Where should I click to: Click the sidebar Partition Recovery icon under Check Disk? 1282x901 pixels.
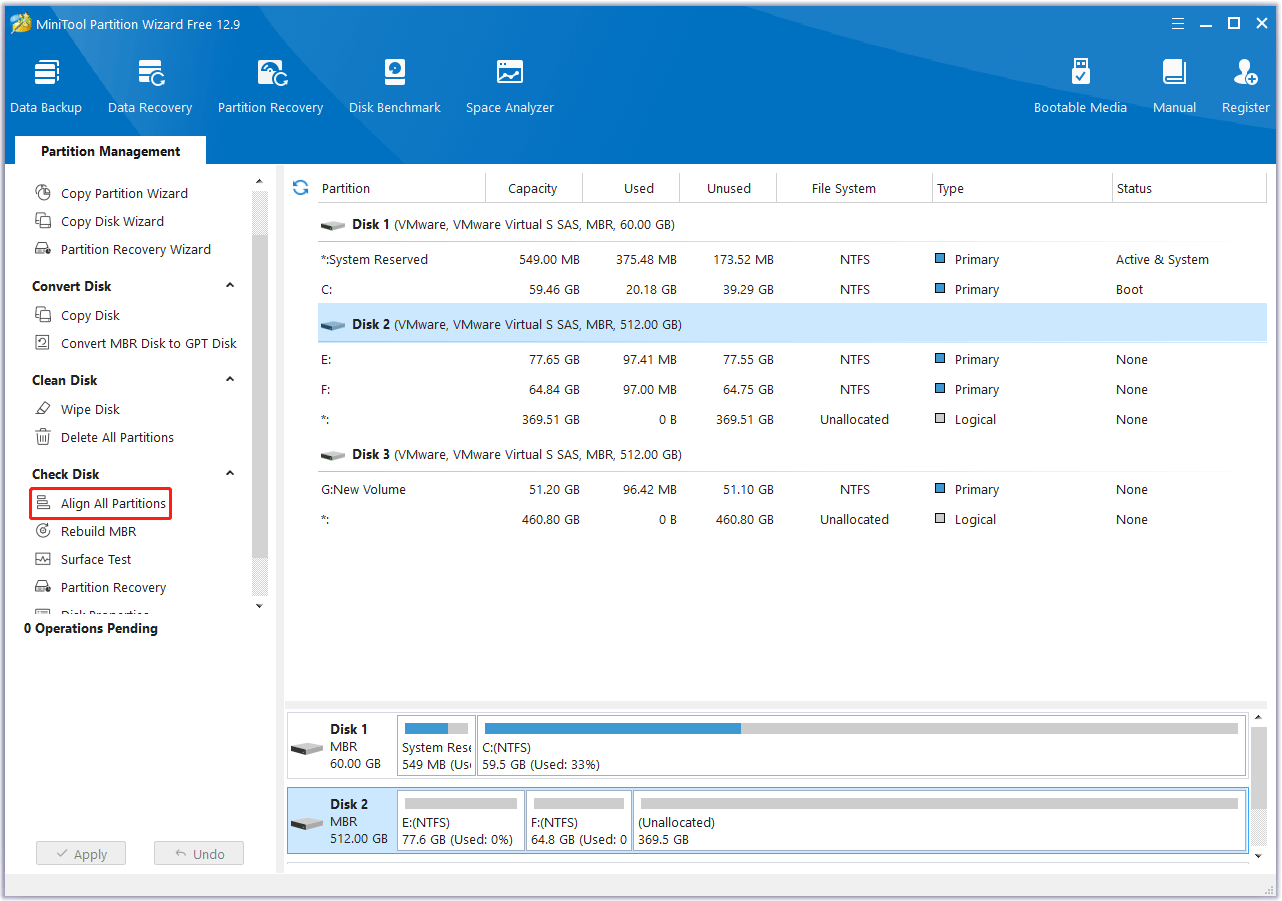(43, 587)
